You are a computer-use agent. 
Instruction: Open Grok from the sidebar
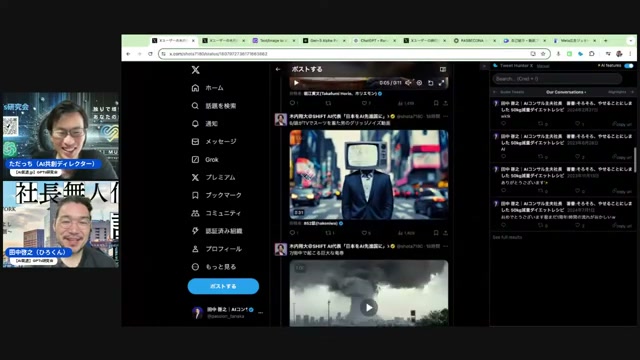[205, 160]
